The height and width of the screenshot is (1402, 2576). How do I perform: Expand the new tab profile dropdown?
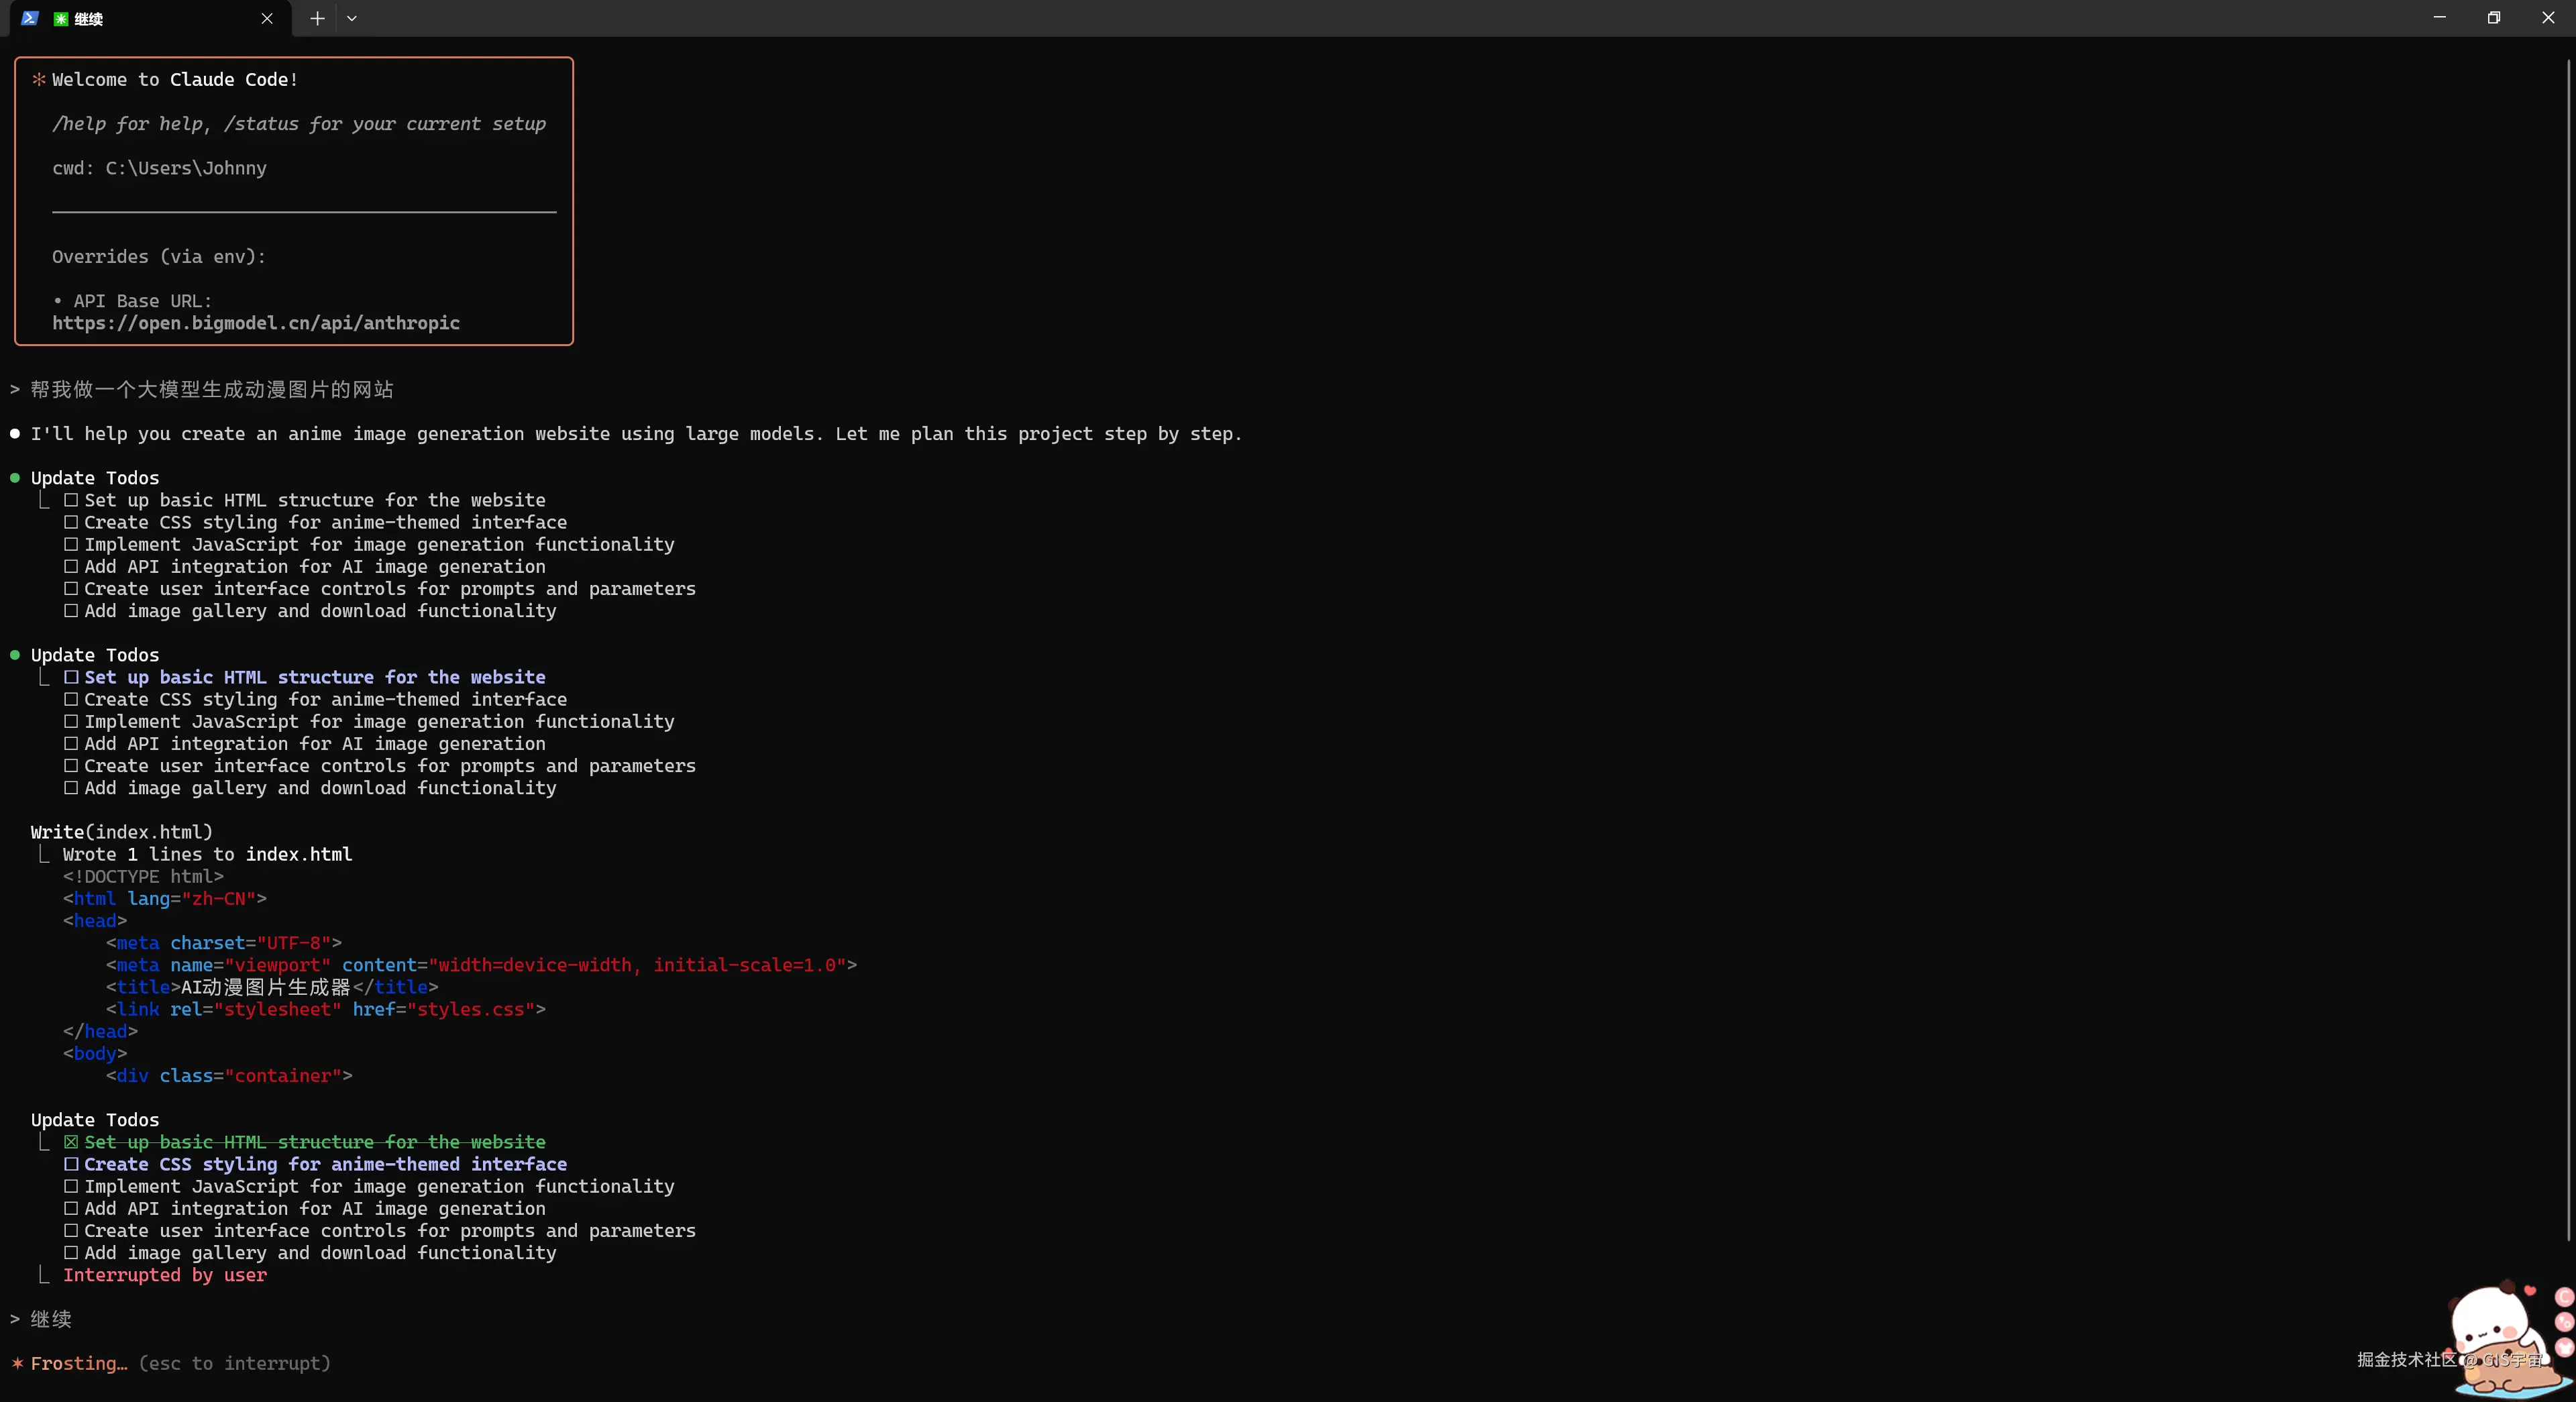[x=352, y=18]
